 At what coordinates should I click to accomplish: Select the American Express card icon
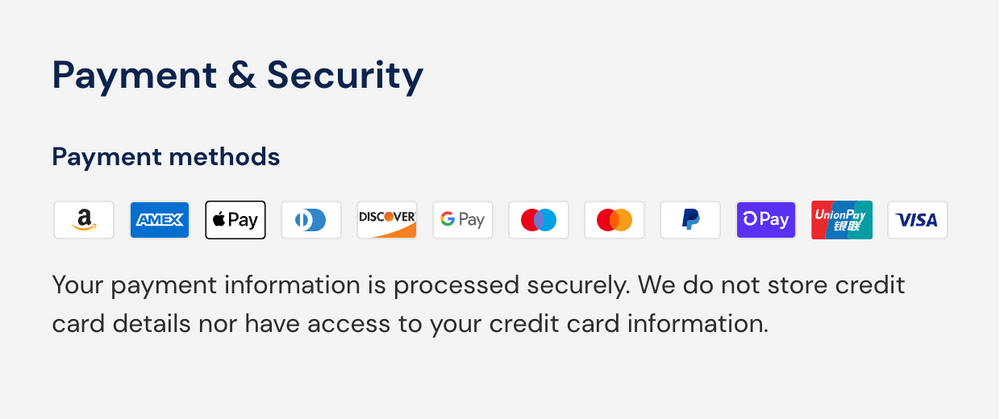[x=160, y=220]
